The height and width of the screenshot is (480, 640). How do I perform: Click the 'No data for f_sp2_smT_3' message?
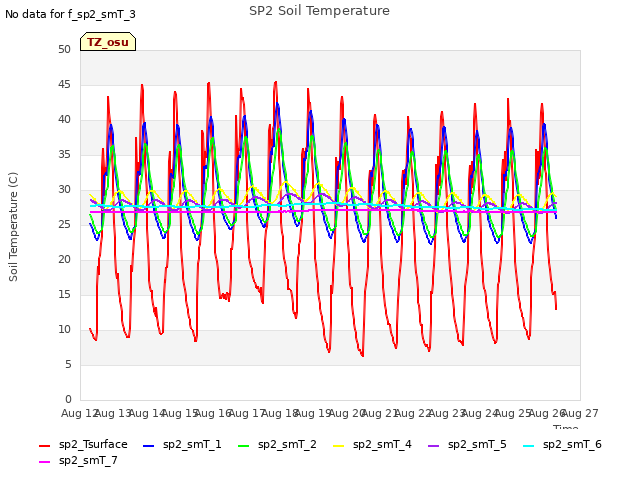pos(70,14)
